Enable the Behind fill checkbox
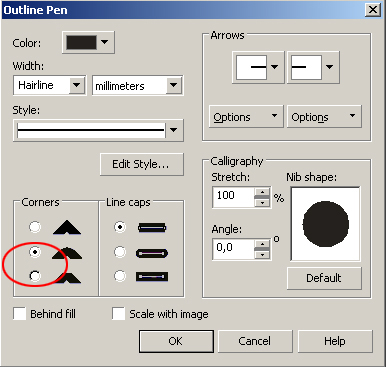Viewport: 386px width, 367px height. [20, 314]
